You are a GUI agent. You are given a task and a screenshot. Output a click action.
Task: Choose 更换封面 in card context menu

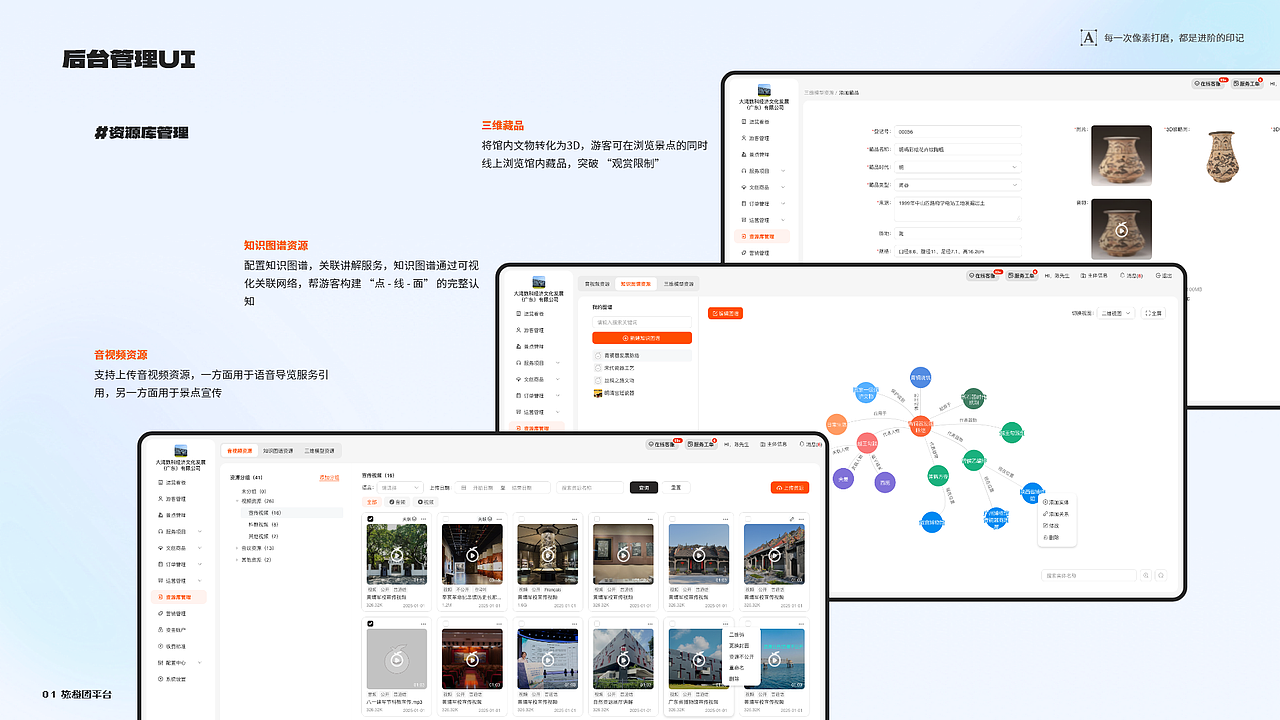point(739,646)
